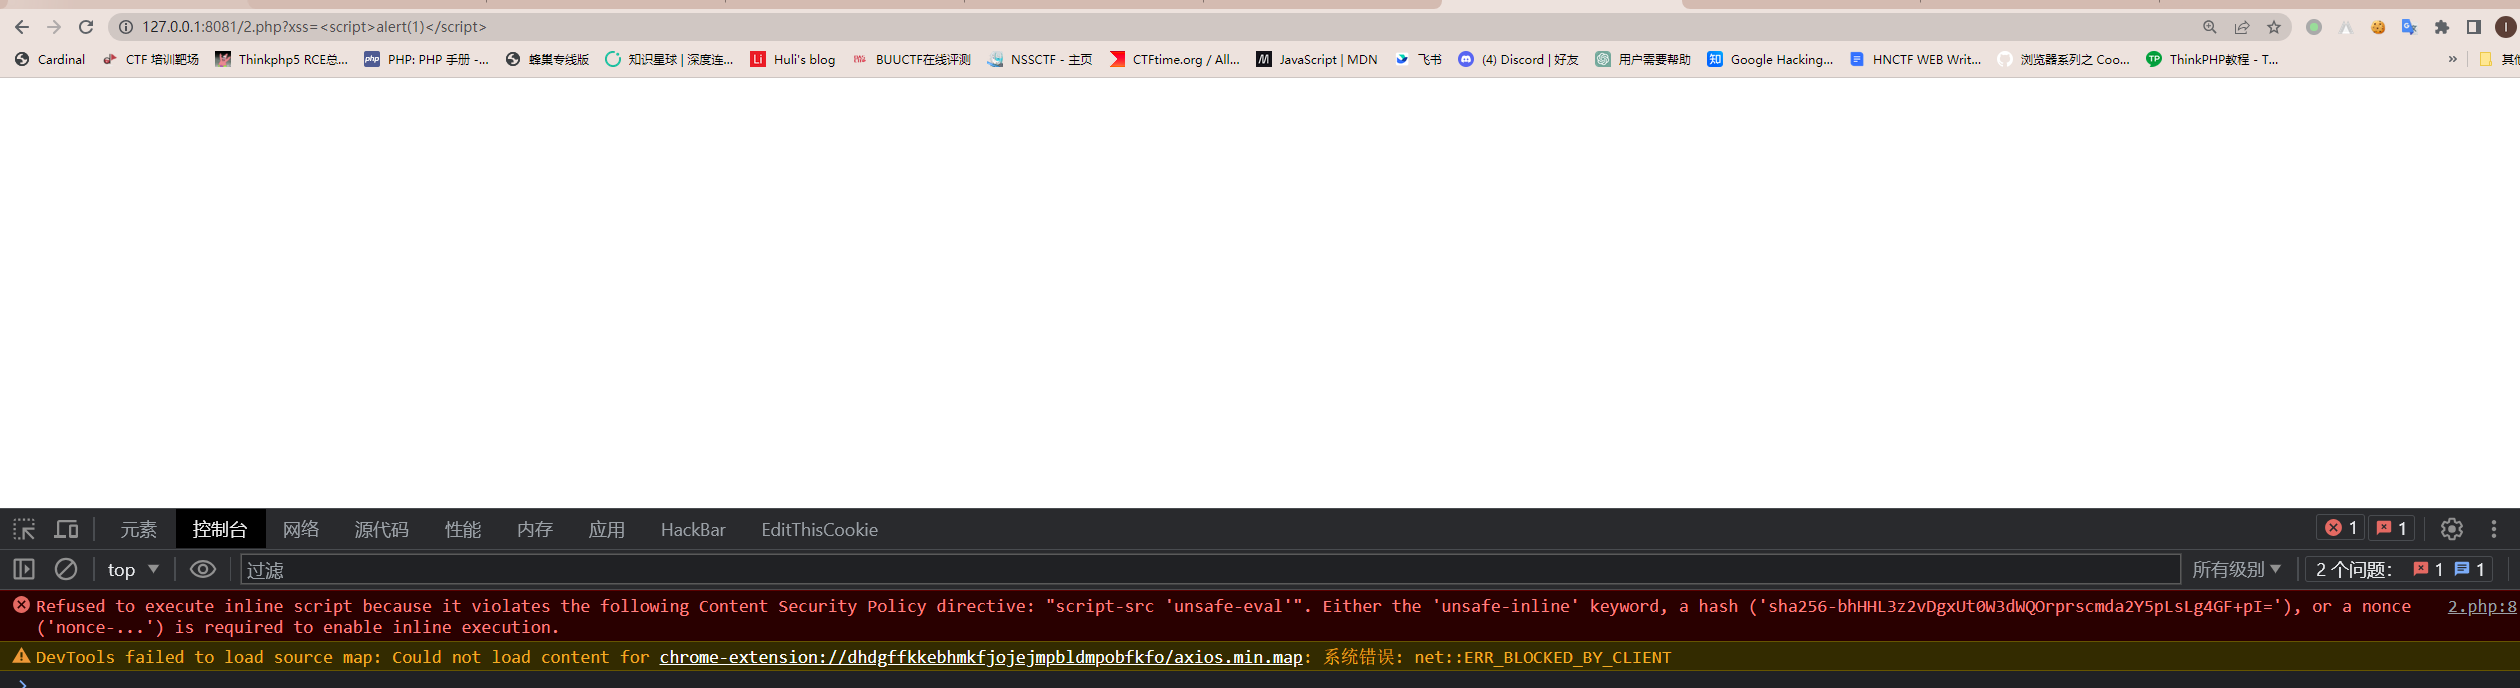Show more hidden bookmarks chevron
Viewport: 2520px width, 688px height.
click(2453, 59)
